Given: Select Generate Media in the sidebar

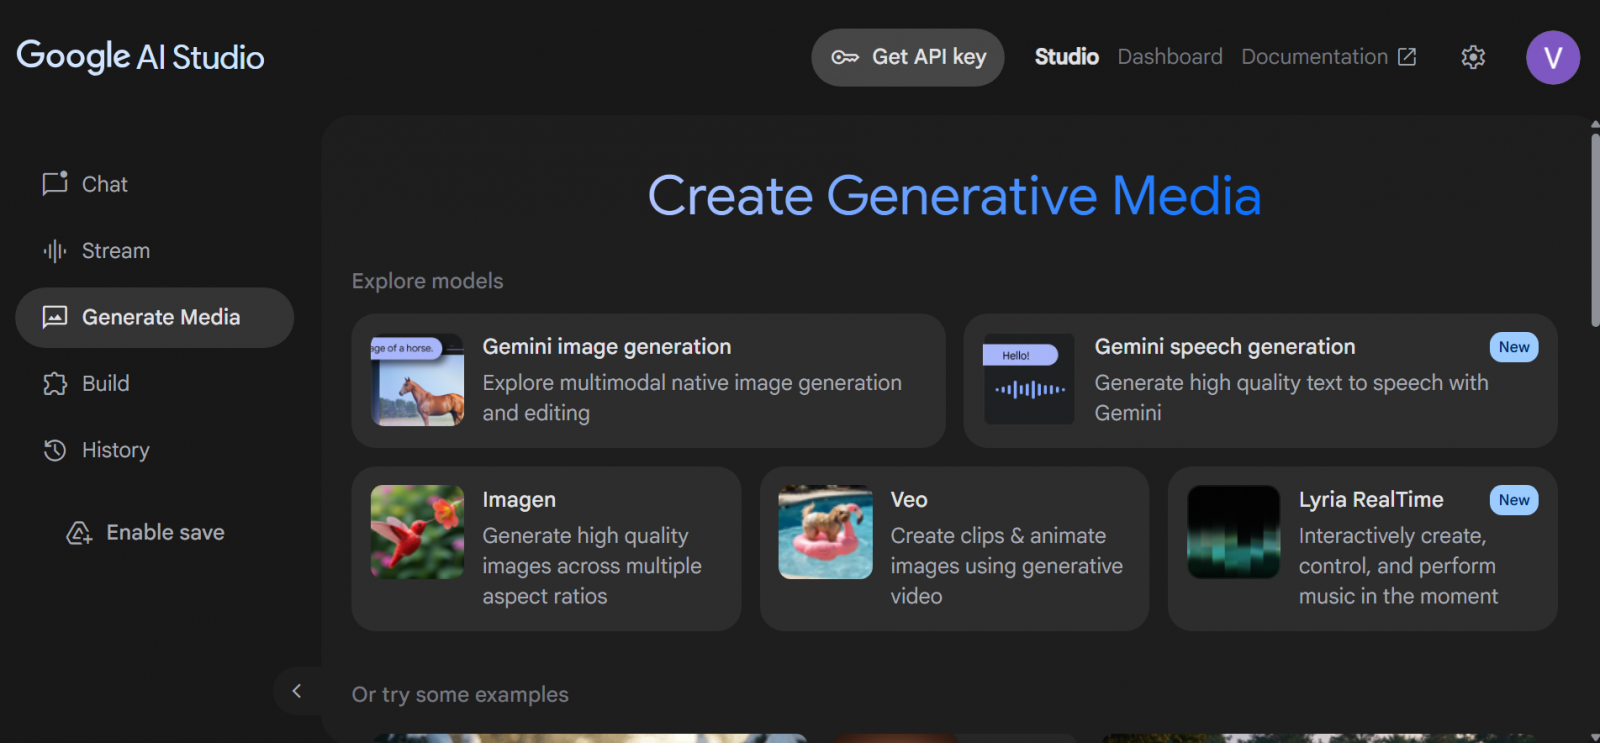Looking at the screenshot, I should (155, 318).
